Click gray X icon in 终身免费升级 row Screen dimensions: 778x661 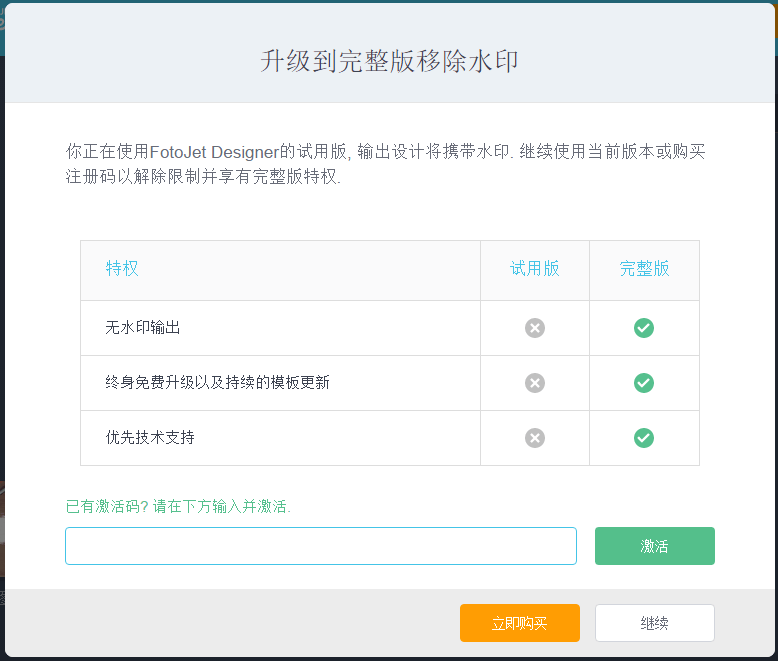click(x=535, y=383)
